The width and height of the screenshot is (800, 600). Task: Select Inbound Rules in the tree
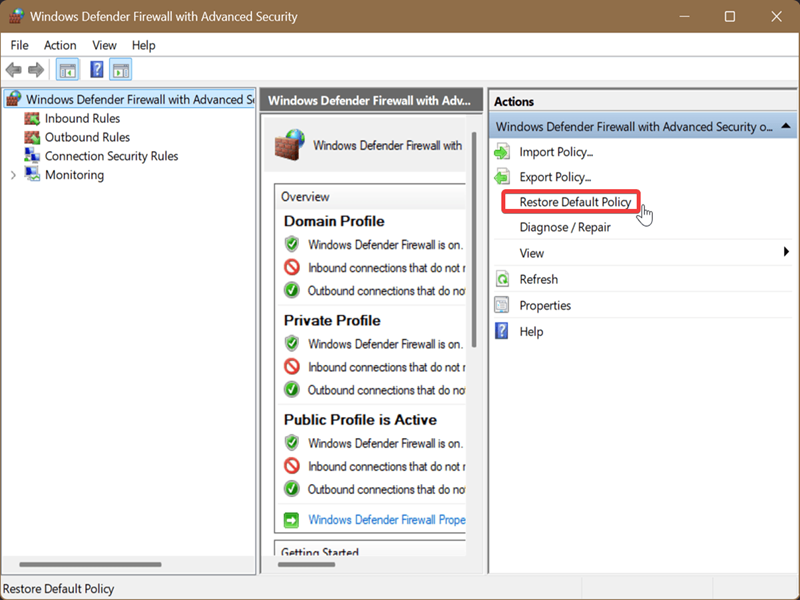pyautogui.click(x=82, y=118)
